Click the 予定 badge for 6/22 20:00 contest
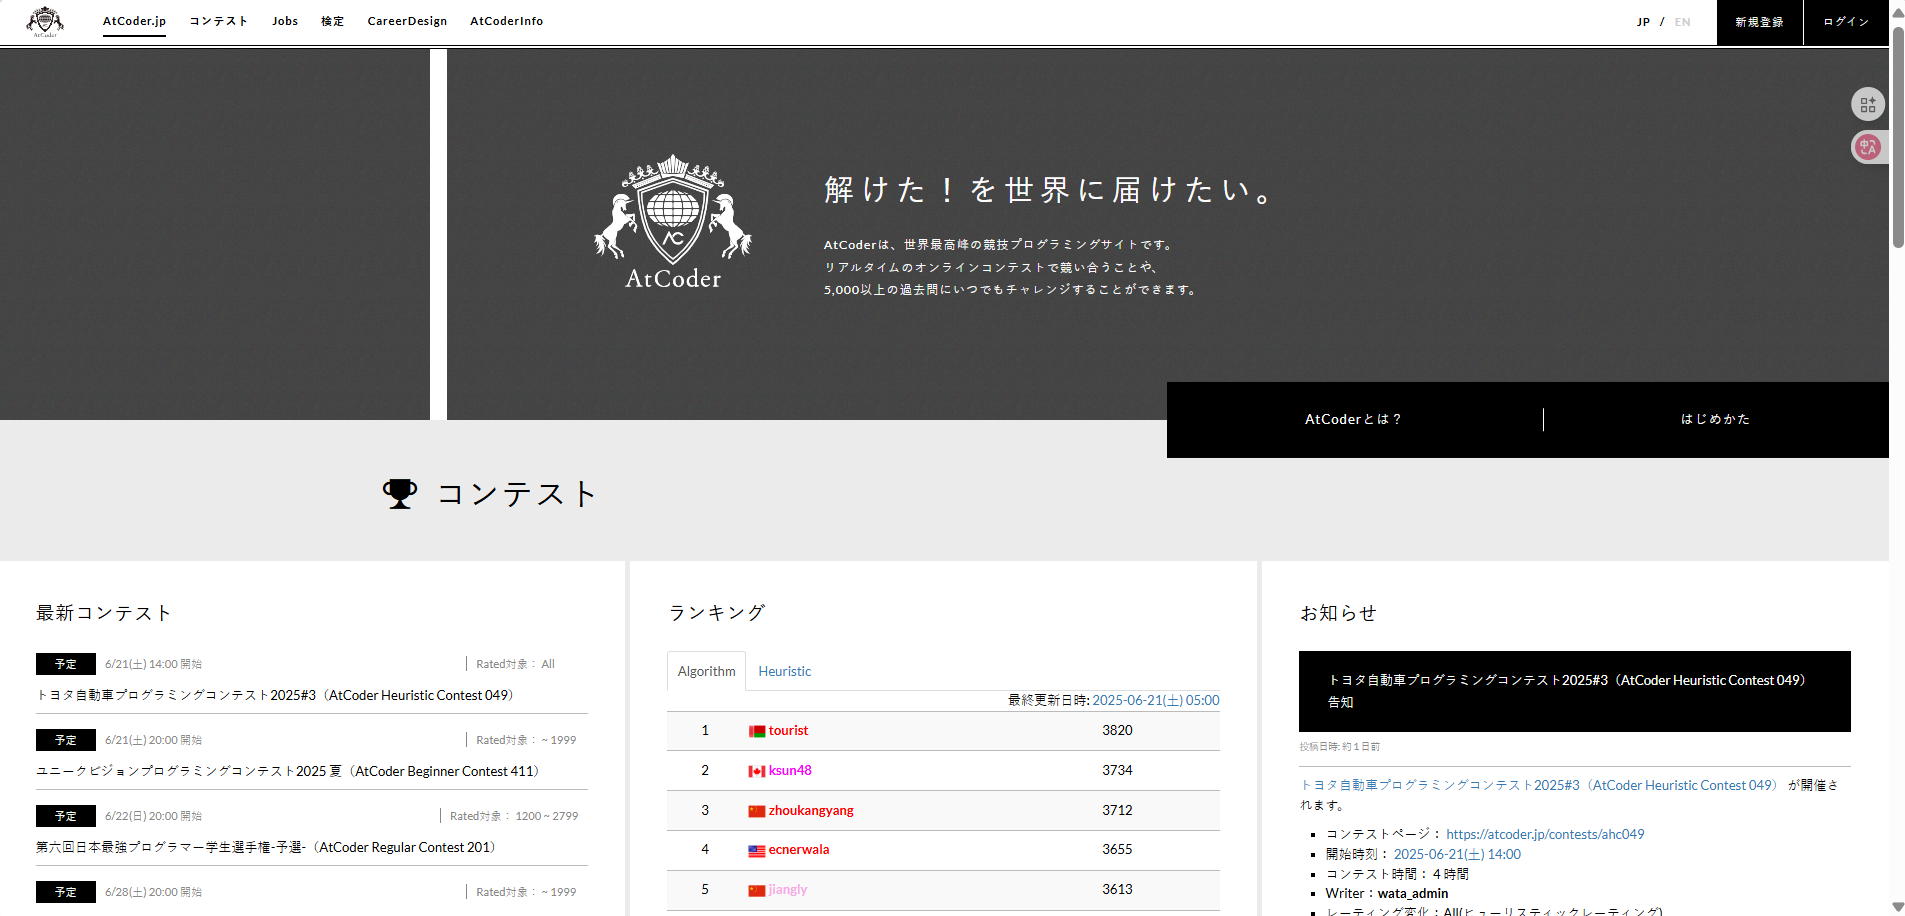Screen dimensions: 1905x916 click(66, 816)
